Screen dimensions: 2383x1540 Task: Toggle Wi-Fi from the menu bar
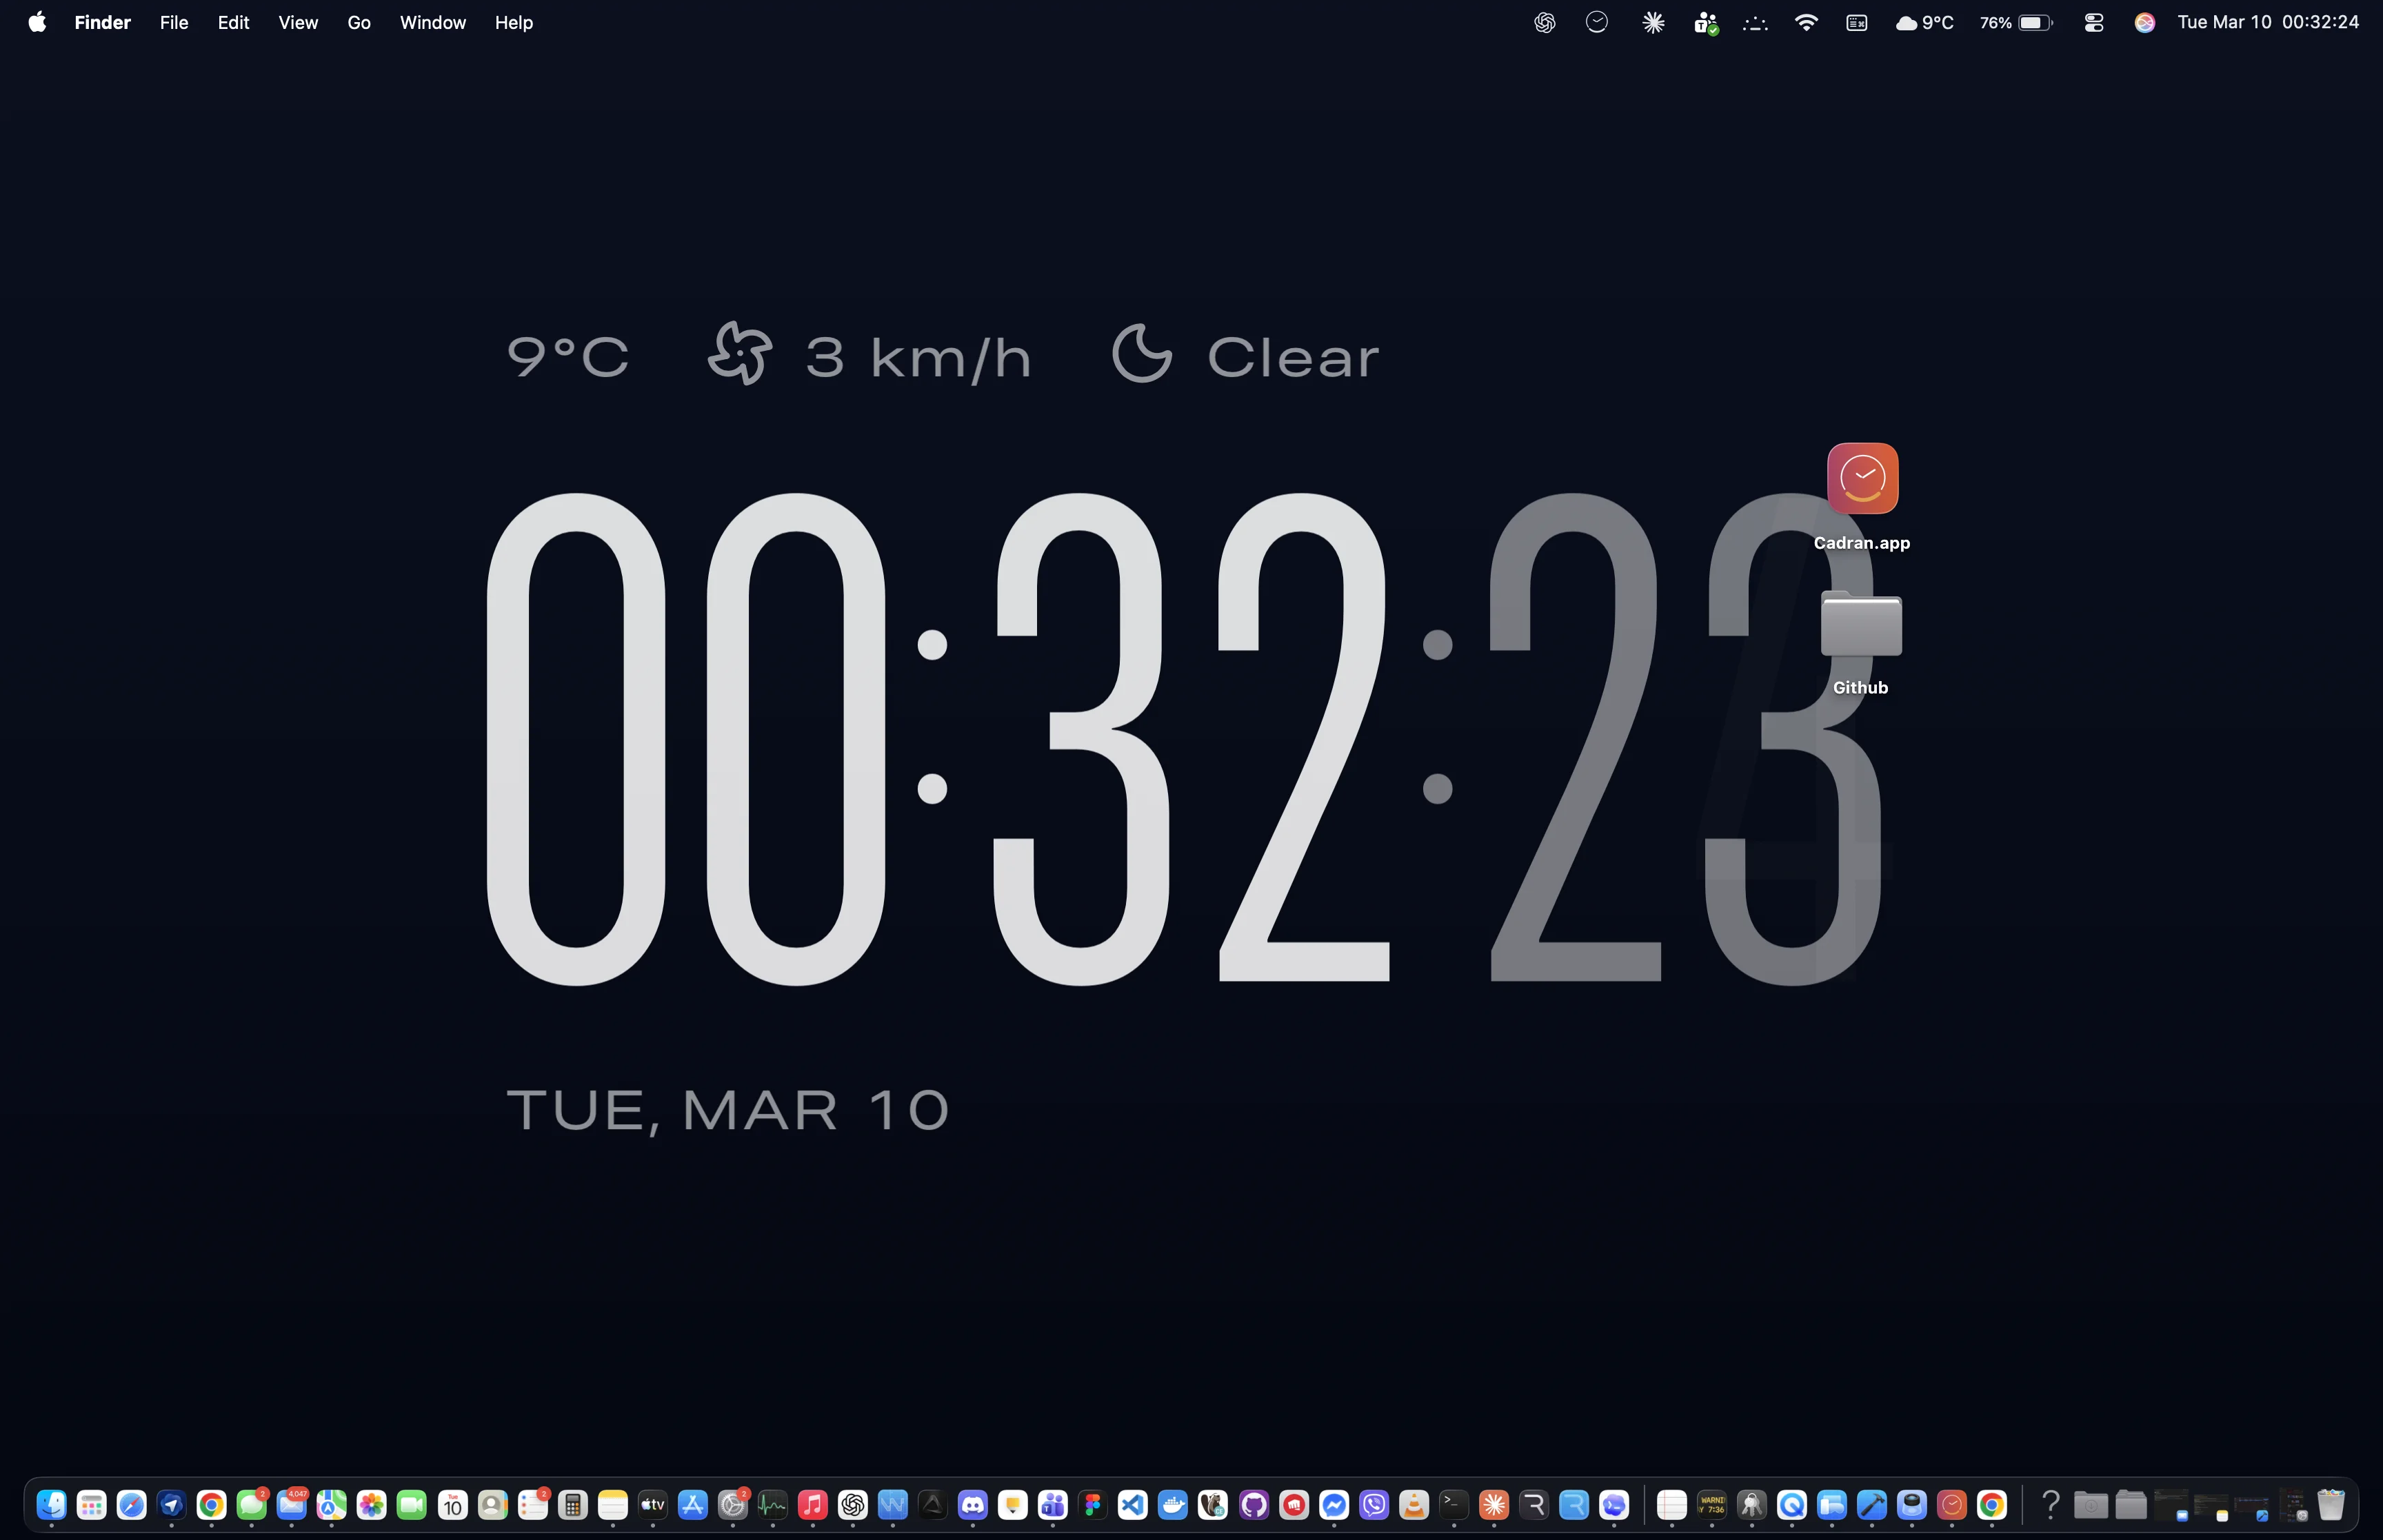point(1806,22)
